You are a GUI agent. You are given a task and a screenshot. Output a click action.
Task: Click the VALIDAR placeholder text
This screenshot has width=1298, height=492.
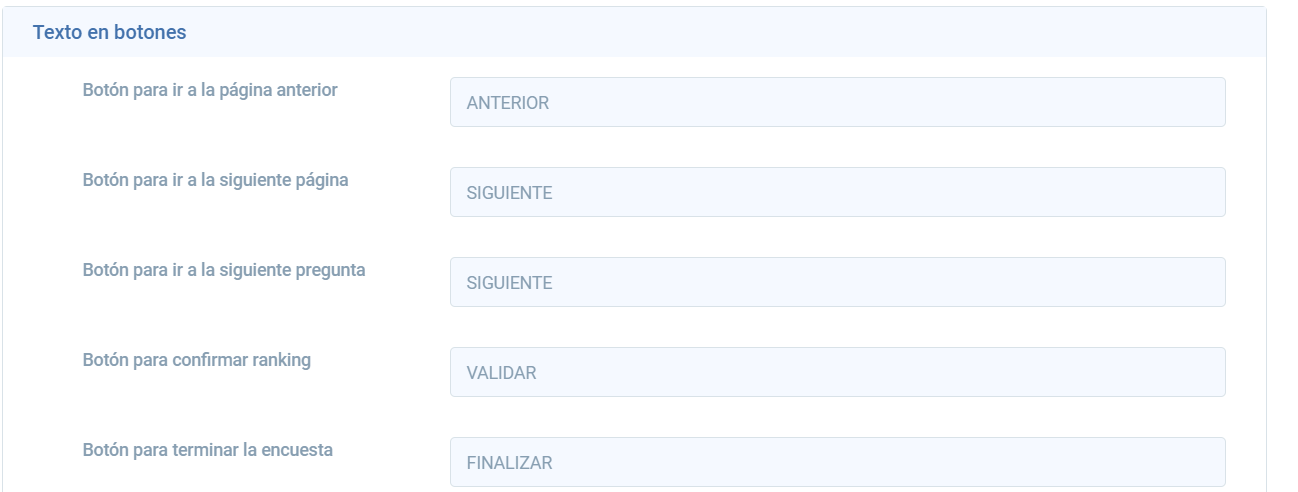tap(501, 373)
